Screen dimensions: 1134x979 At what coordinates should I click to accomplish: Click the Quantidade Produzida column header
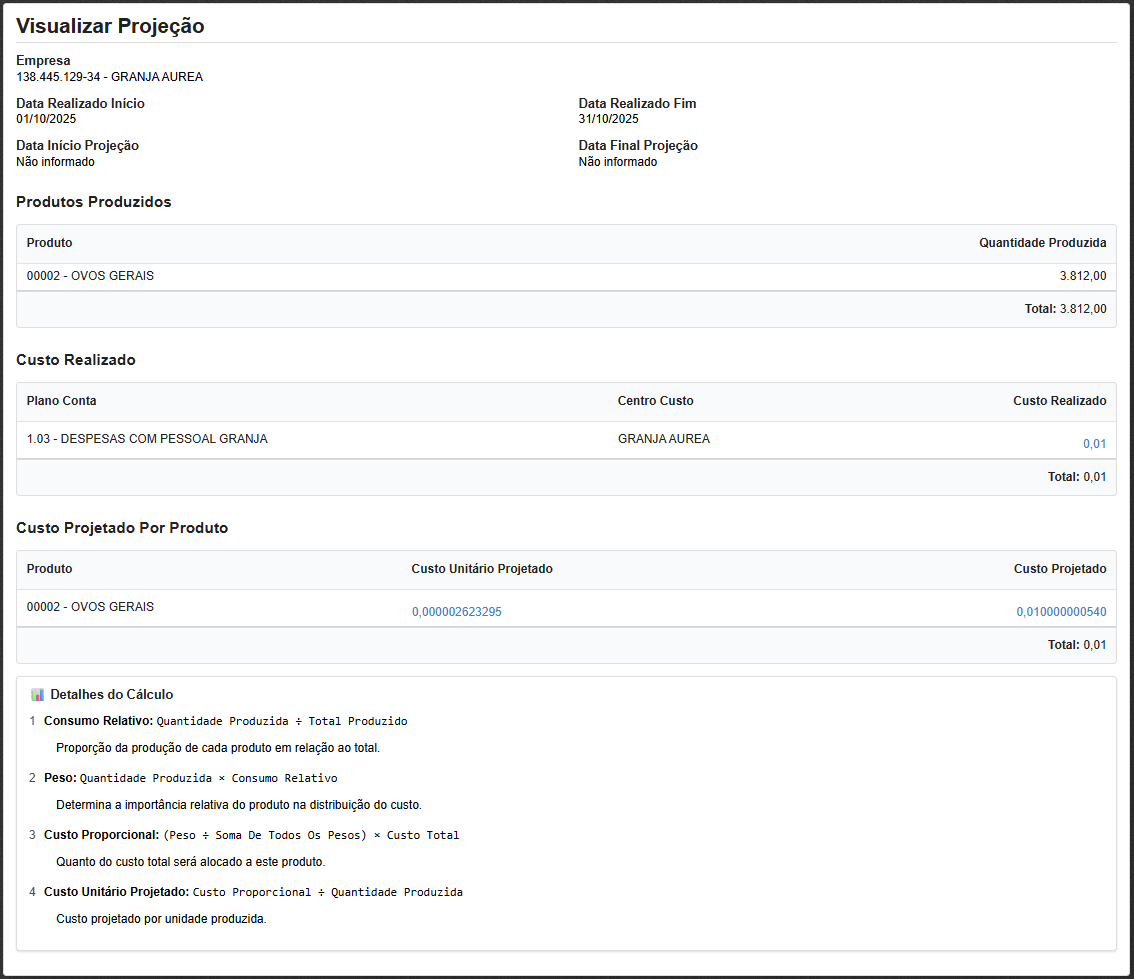1042,243
